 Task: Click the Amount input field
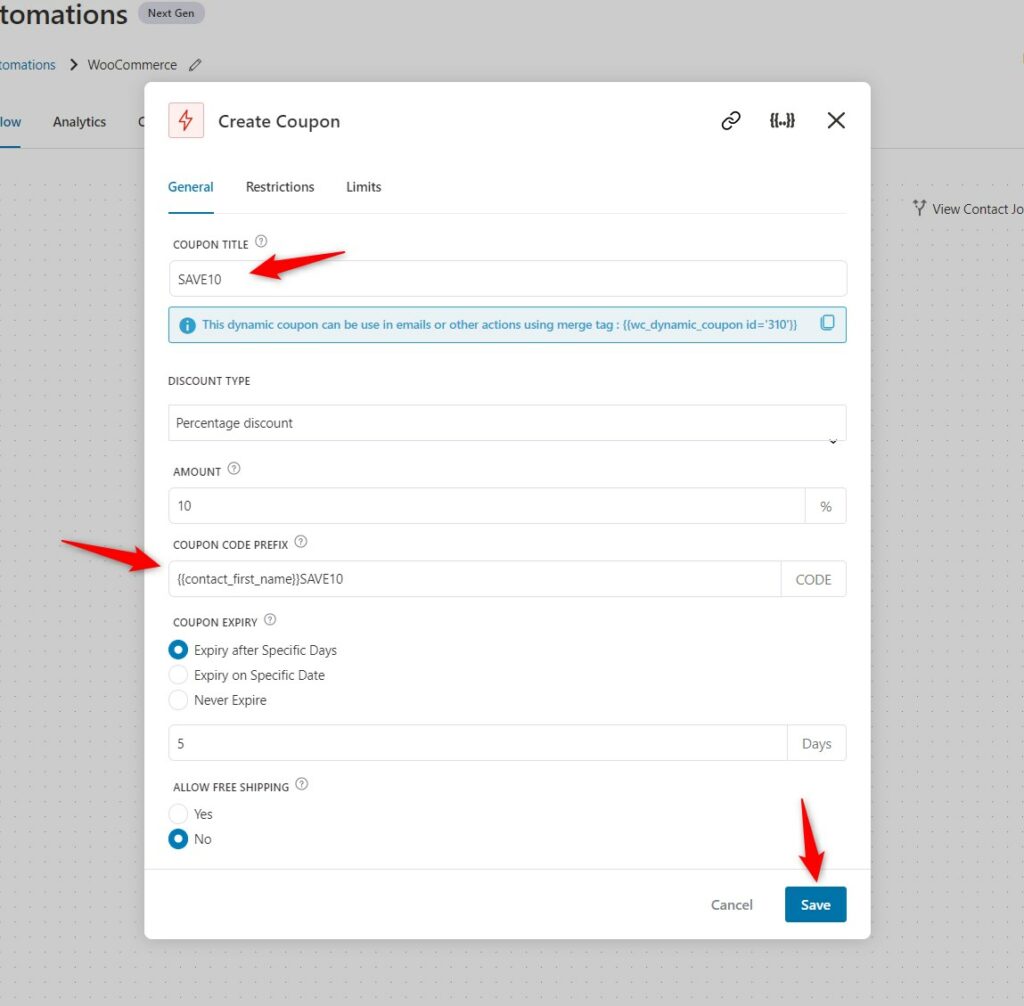pyautogui.click(x=487, y=506)
